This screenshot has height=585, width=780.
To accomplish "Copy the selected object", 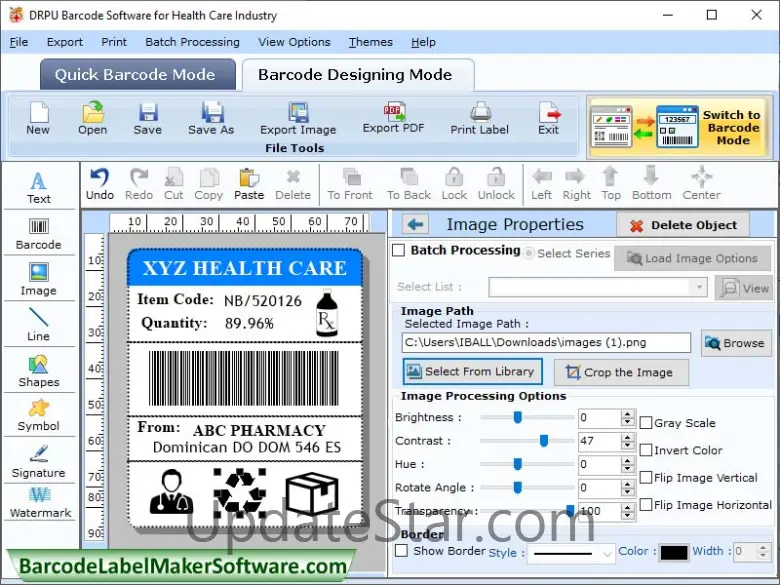I will [208, 184].
